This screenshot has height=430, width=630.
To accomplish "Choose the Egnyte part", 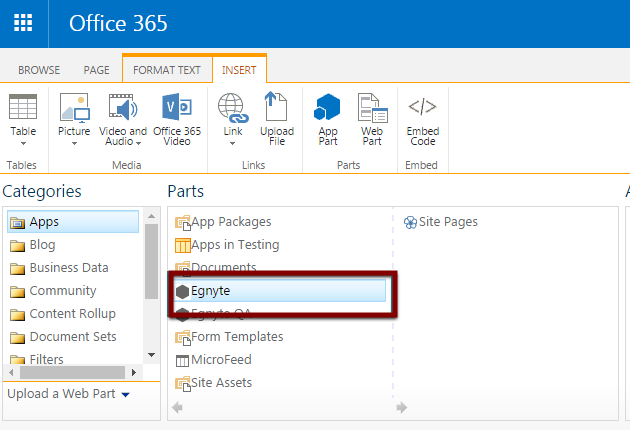I will tap(280, 291).
